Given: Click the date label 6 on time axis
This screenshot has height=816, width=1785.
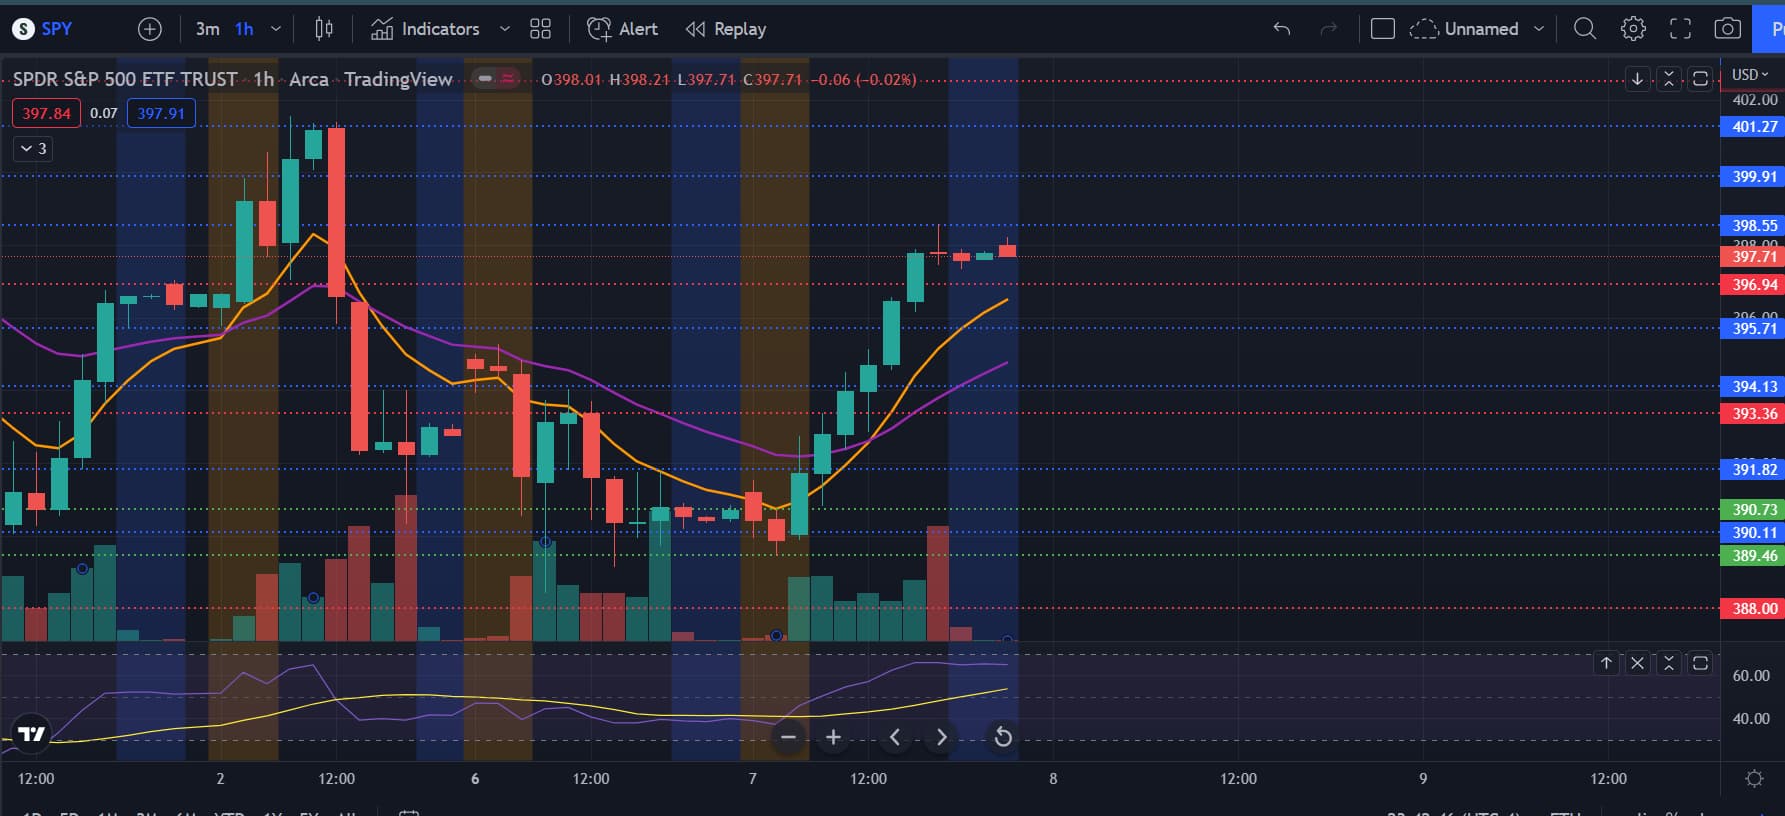Looking at the screenshot, I should tap(475, 778).
